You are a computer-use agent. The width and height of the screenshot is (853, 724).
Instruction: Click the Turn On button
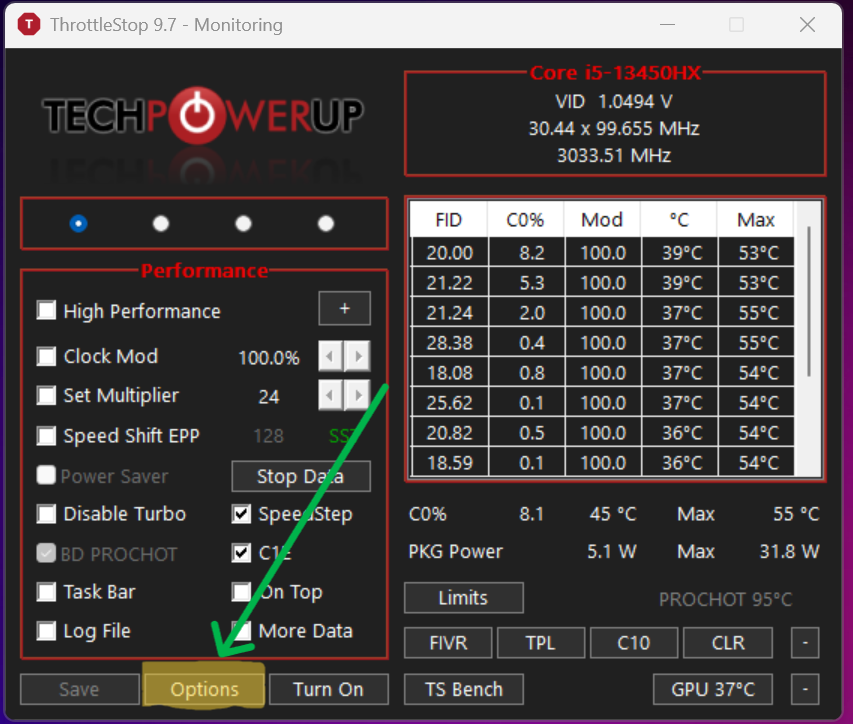(x=329, y=689)
